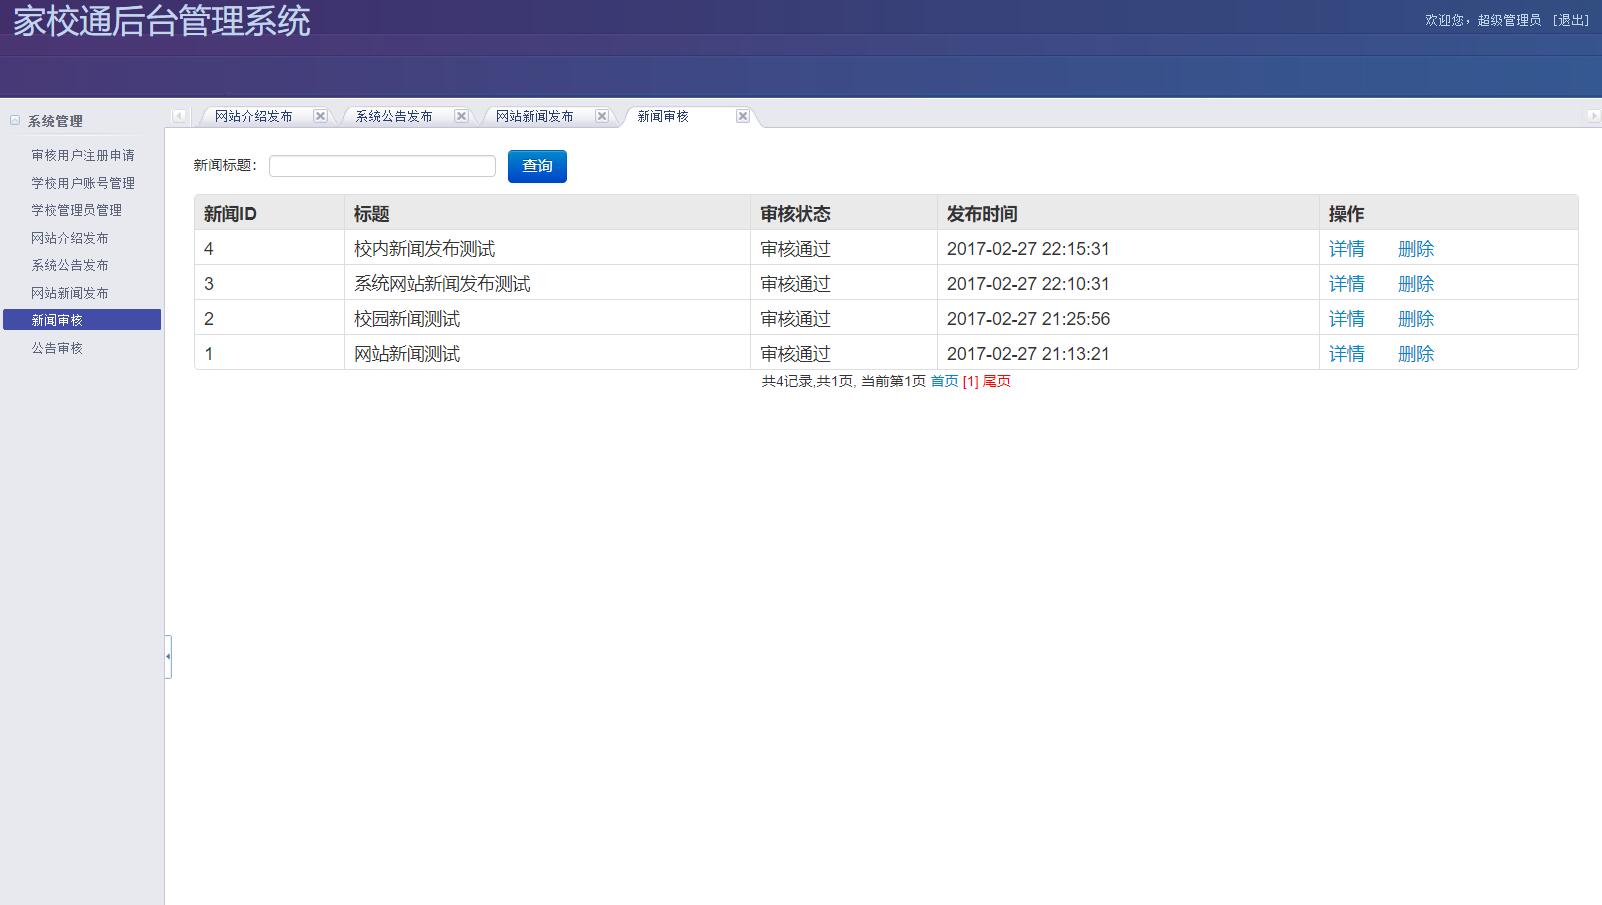Click the 查询 search button
This screenshot has width=1602, height=905.
click(x=537, y=166)
